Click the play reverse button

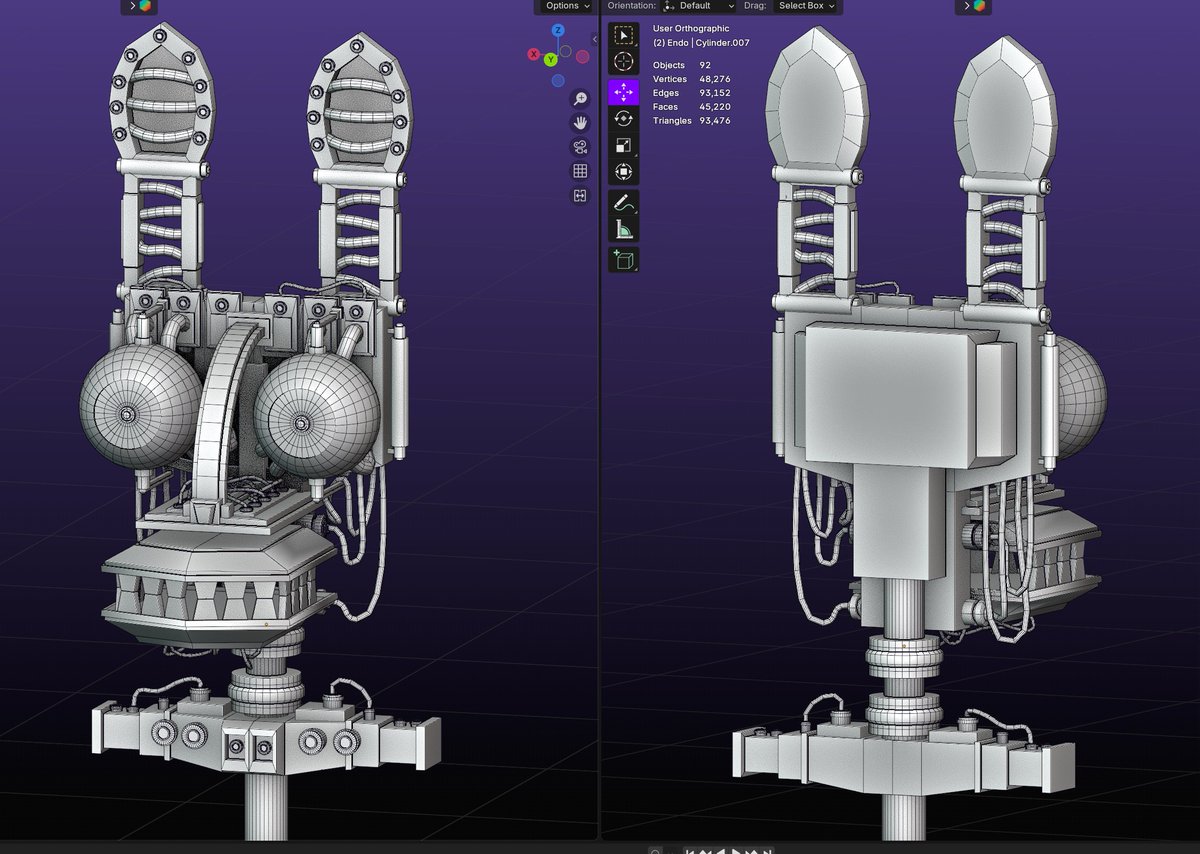point(721,851)
